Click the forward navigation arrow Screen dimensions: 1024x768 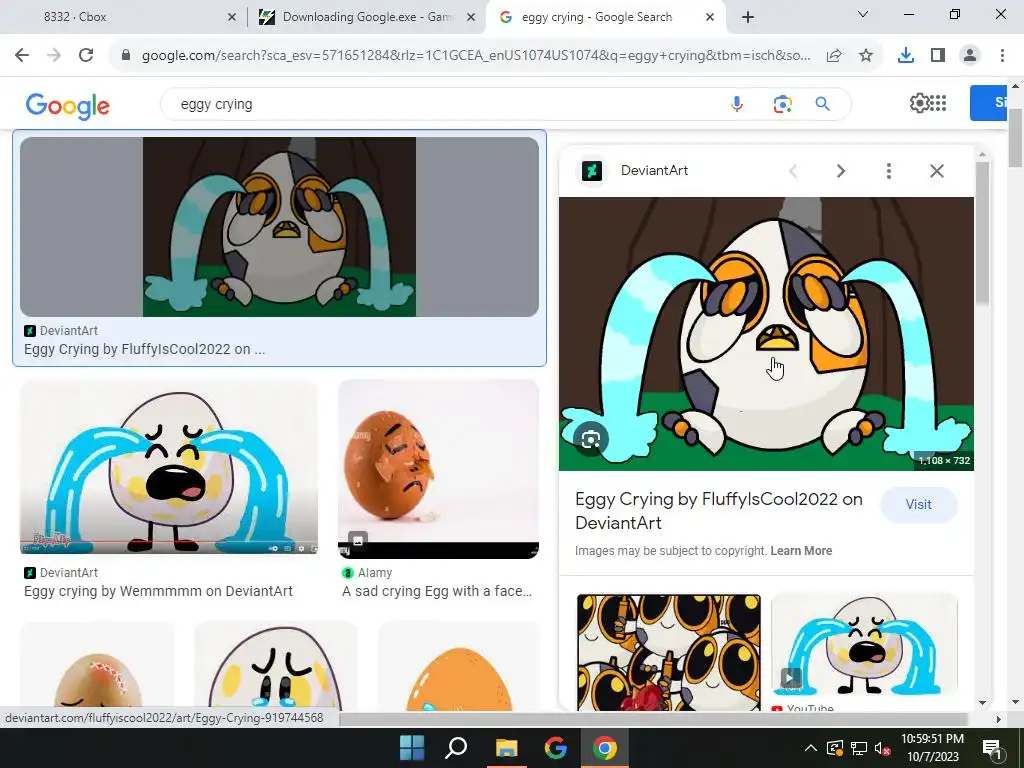click(x=54, y=56)
